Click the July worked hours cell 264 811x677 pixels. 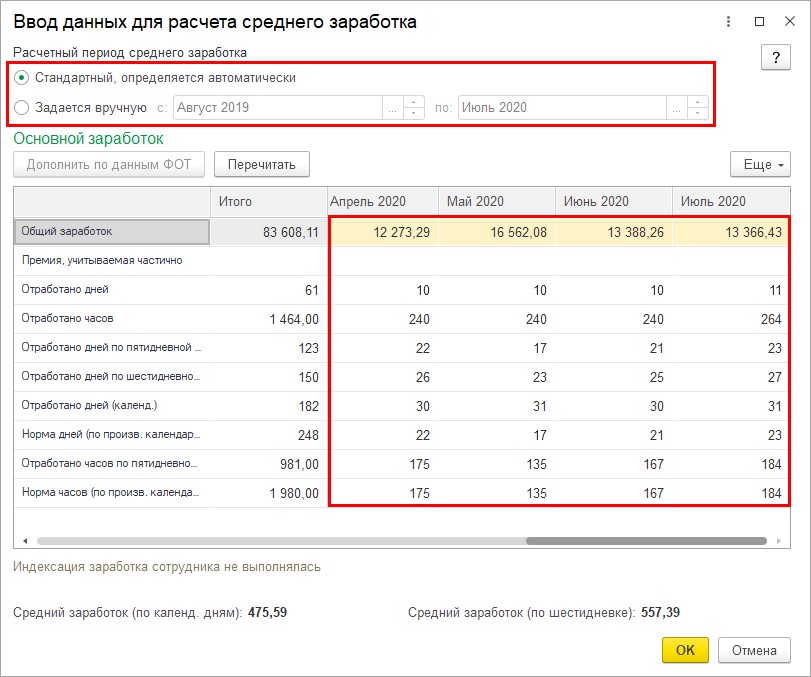pyautogui.click(x=731, y=319)
